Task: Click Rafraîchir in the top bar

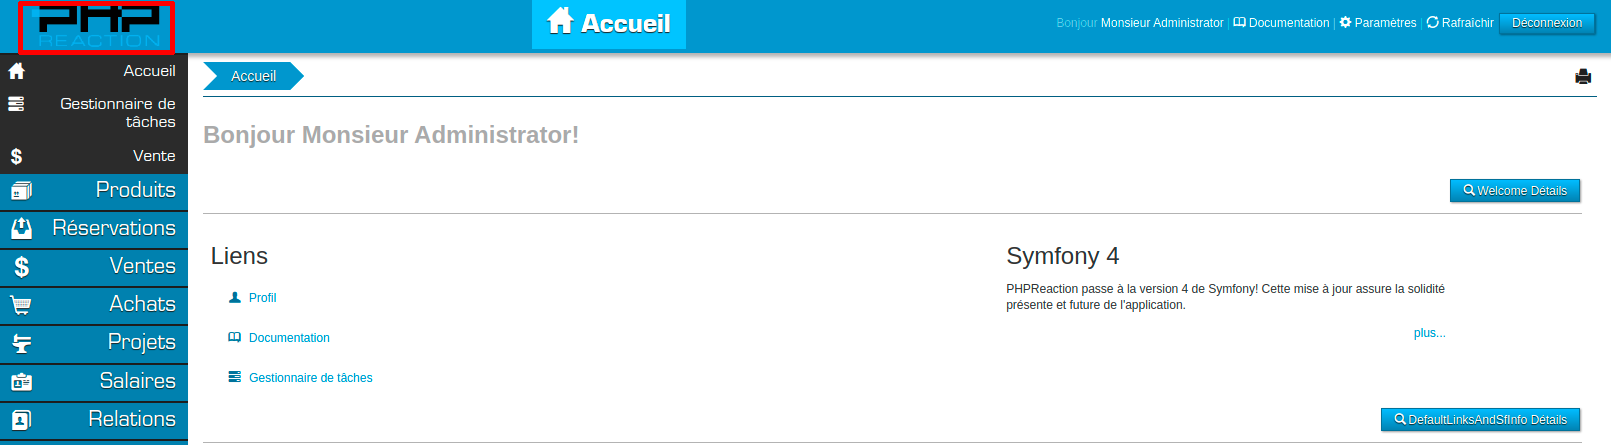Action: click(x=1460, y=23)
